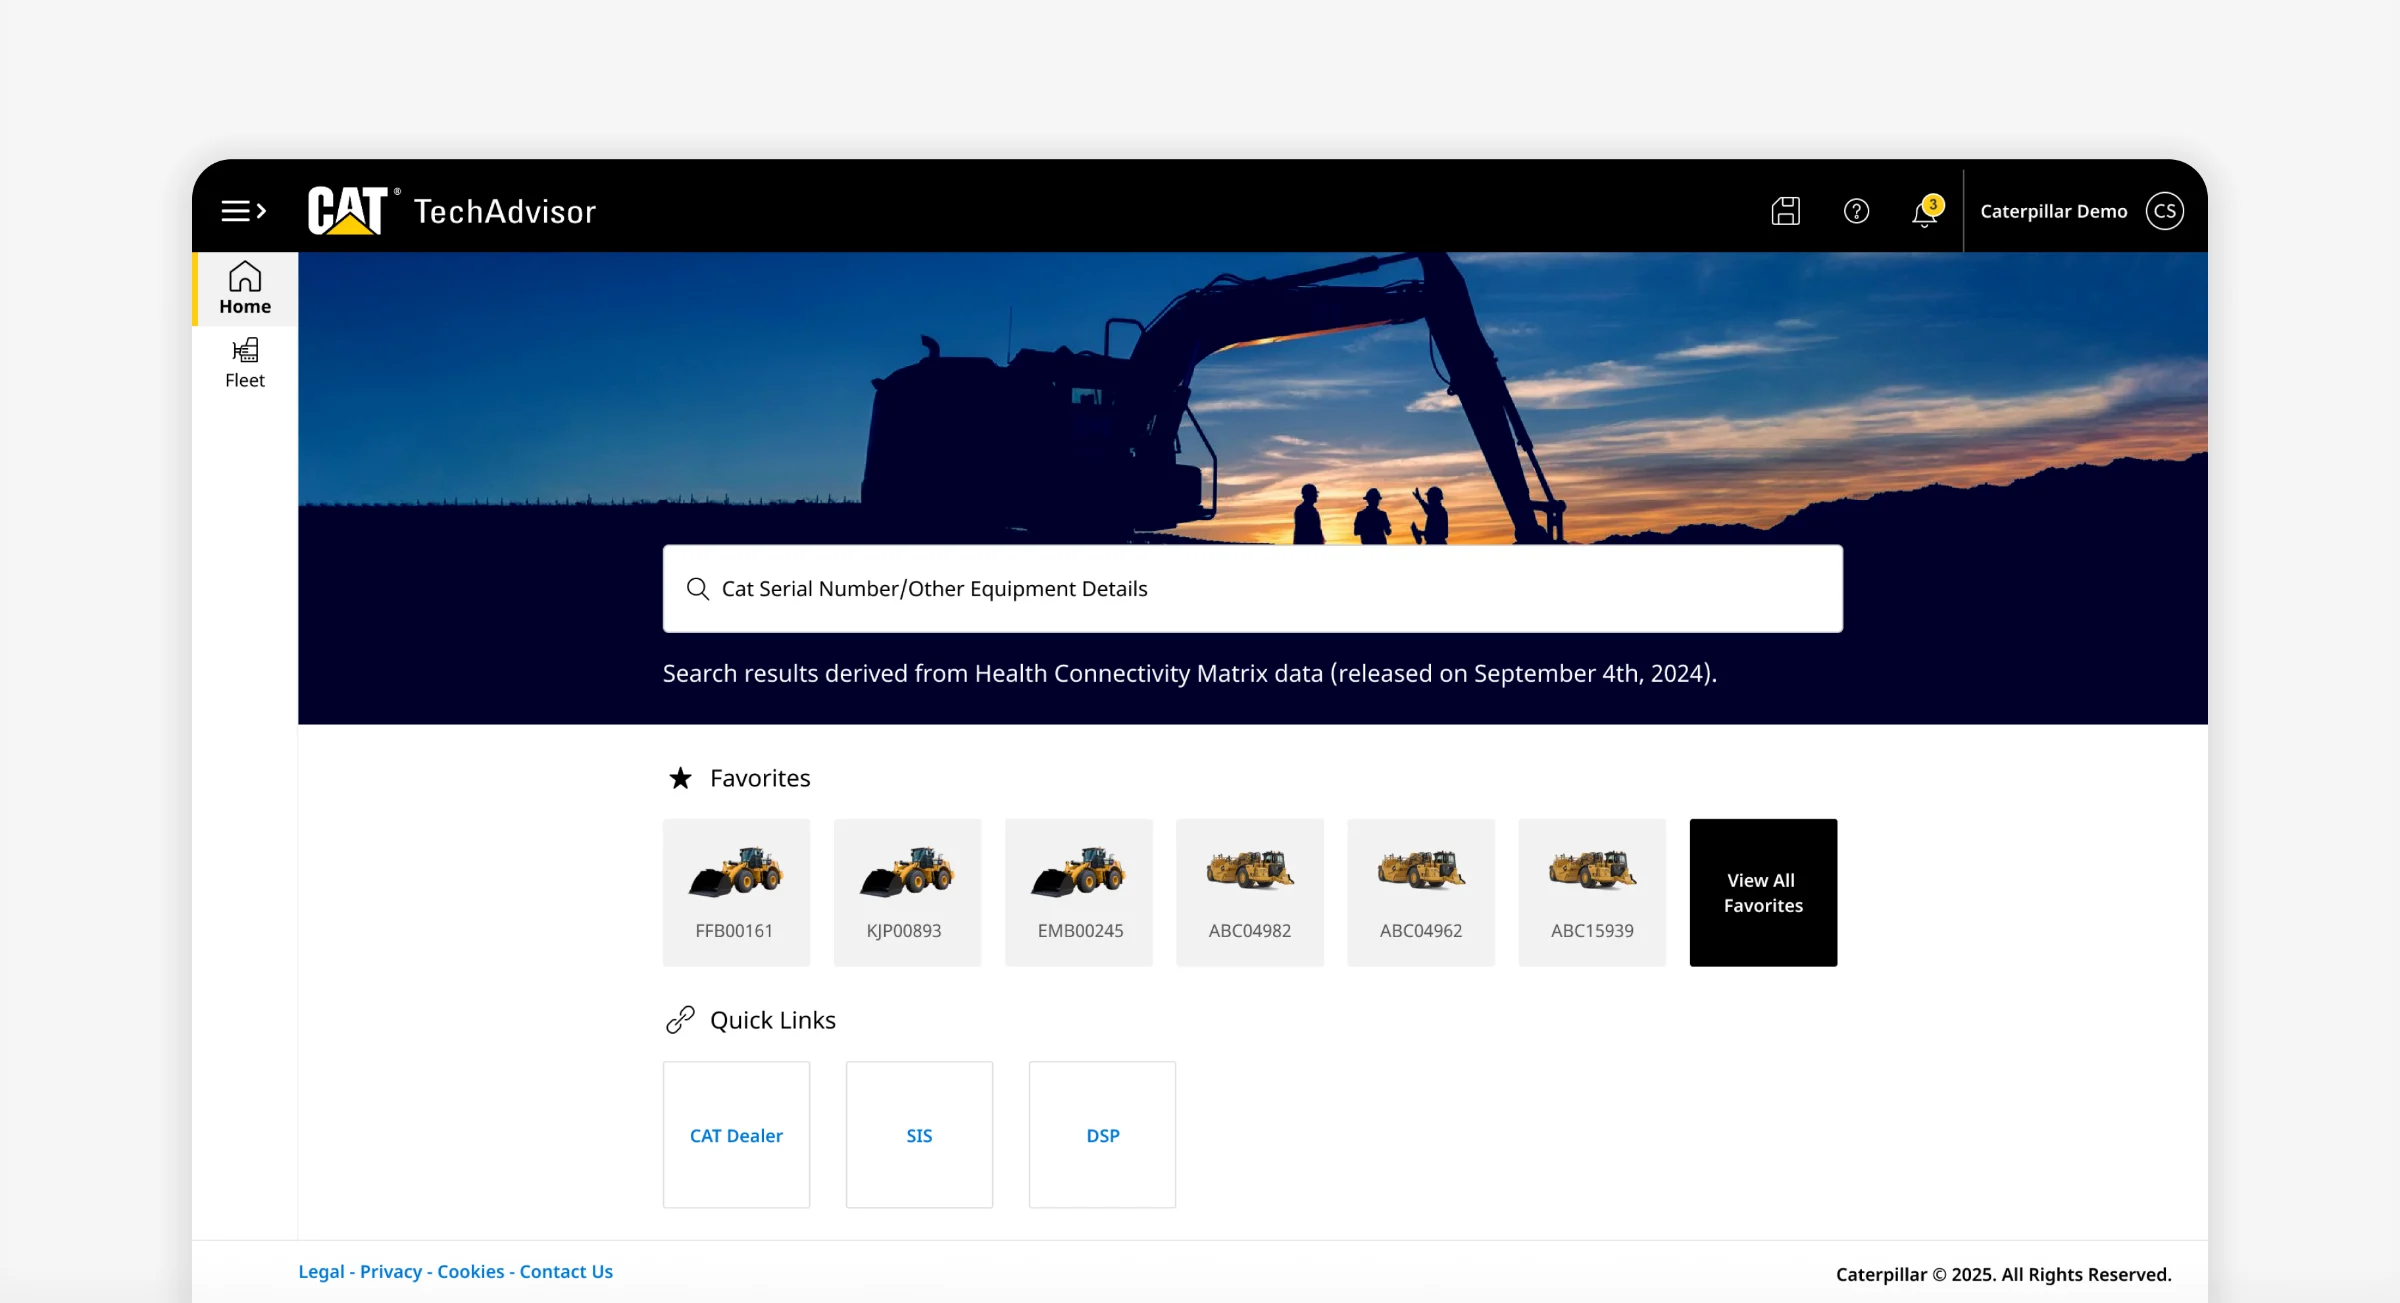
Task: Open help via the question mark icon
Action: [x=1856, y=211]
